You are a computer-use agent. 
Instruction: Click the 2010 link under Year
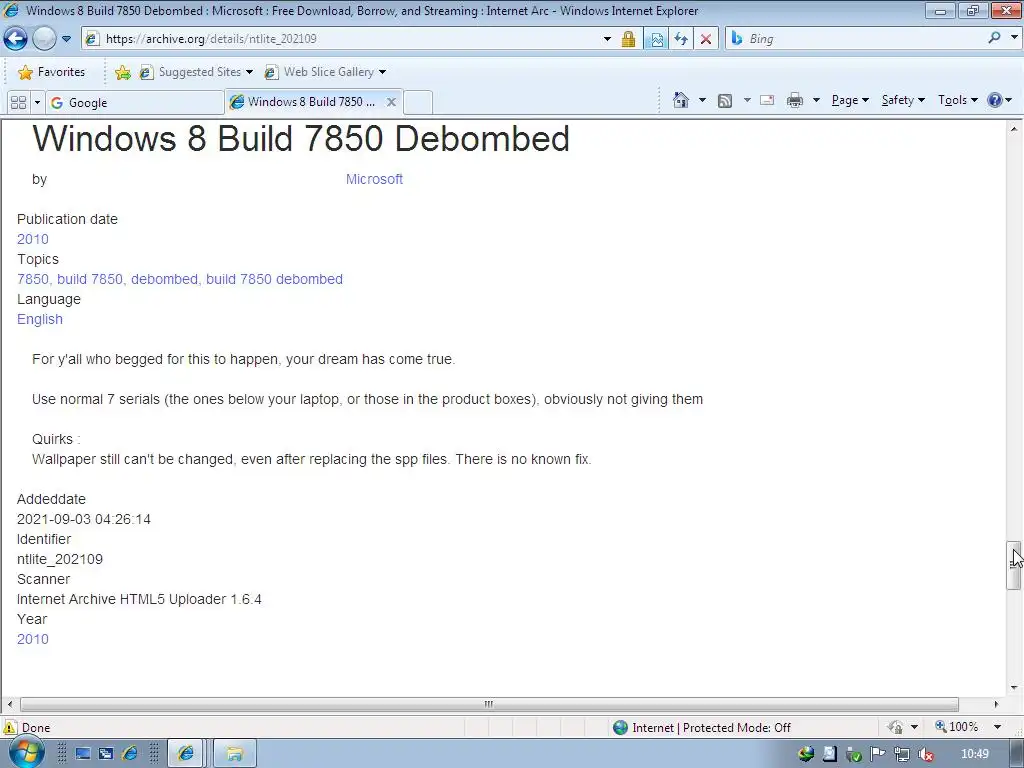click(33, 639)
